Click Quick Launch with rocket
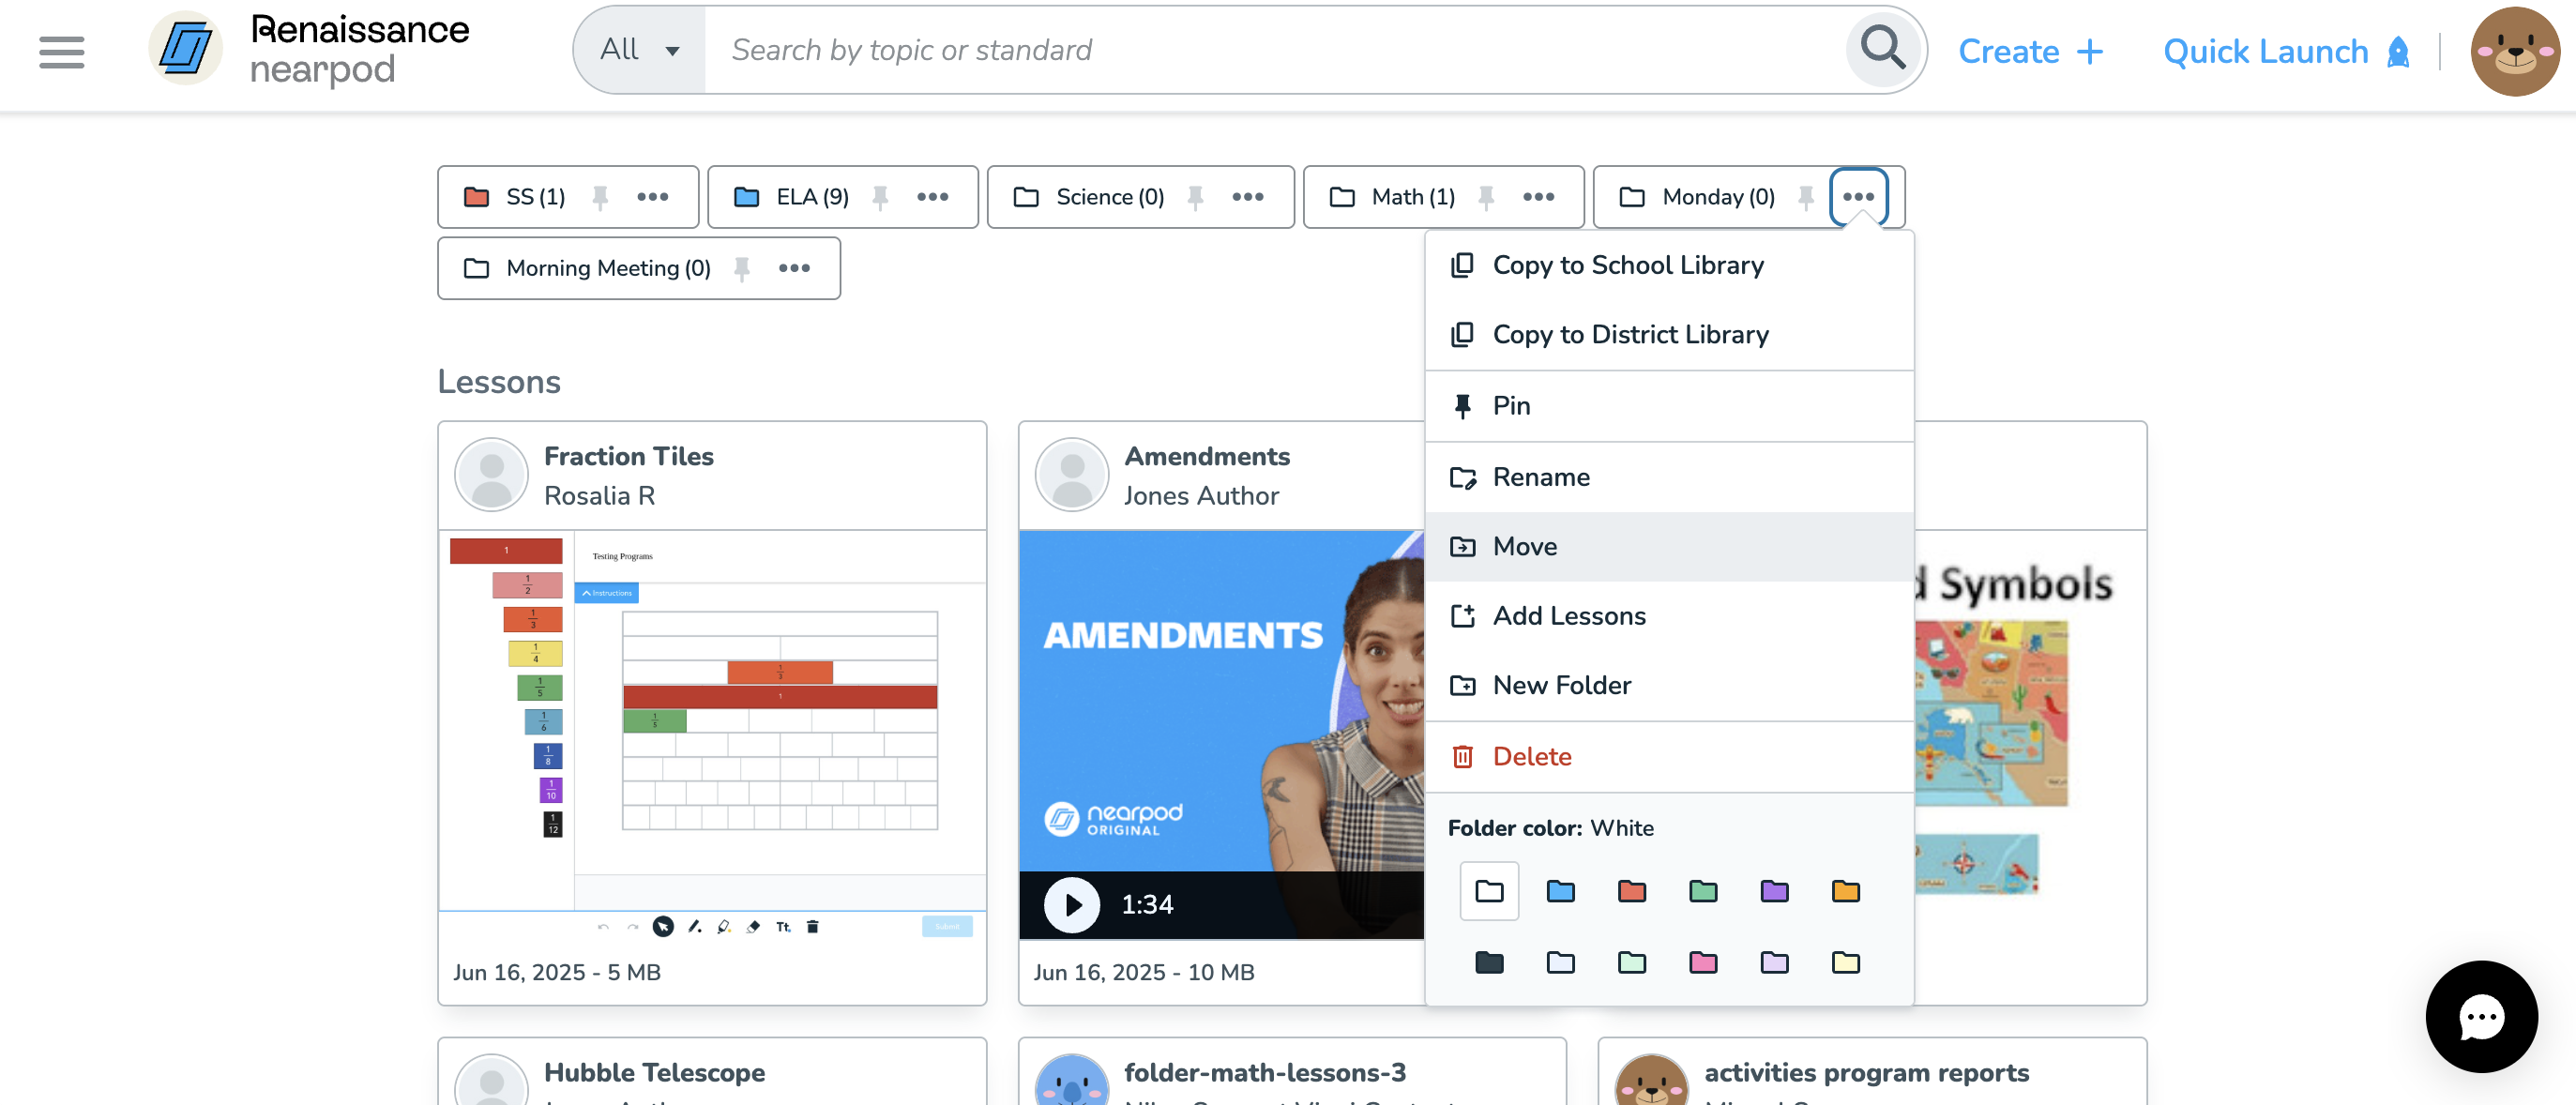This screenshot has width=2576, height=1105. 2287,51
